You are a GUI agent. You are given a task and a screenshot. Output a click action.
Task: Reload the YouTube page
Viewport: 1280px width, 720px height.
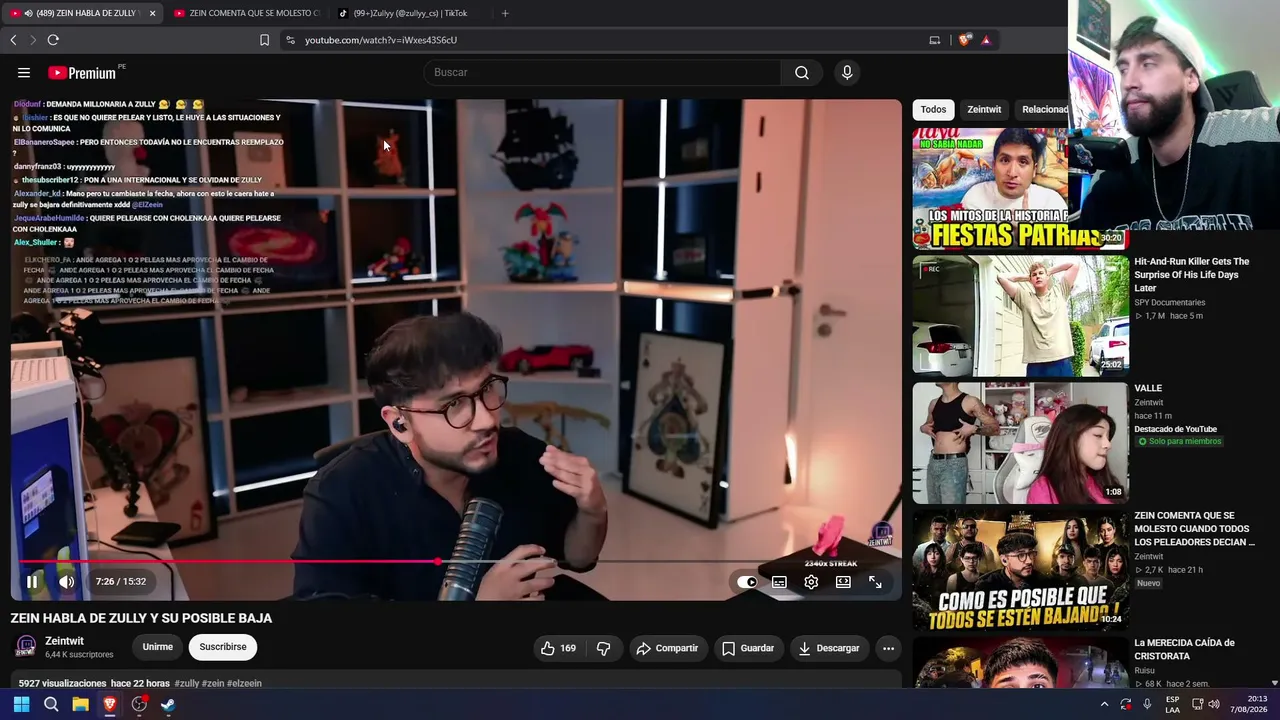coord(53,40)
